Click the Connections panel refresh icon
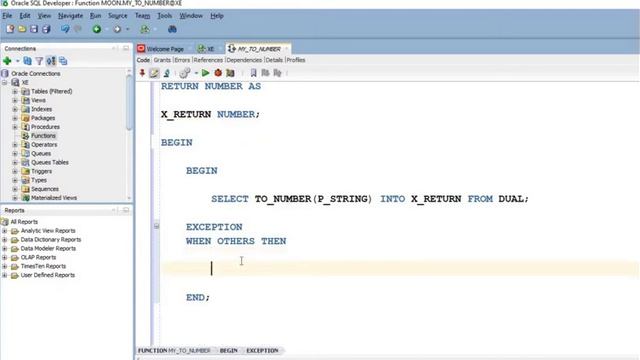640x360 pixels. point(27,61)
